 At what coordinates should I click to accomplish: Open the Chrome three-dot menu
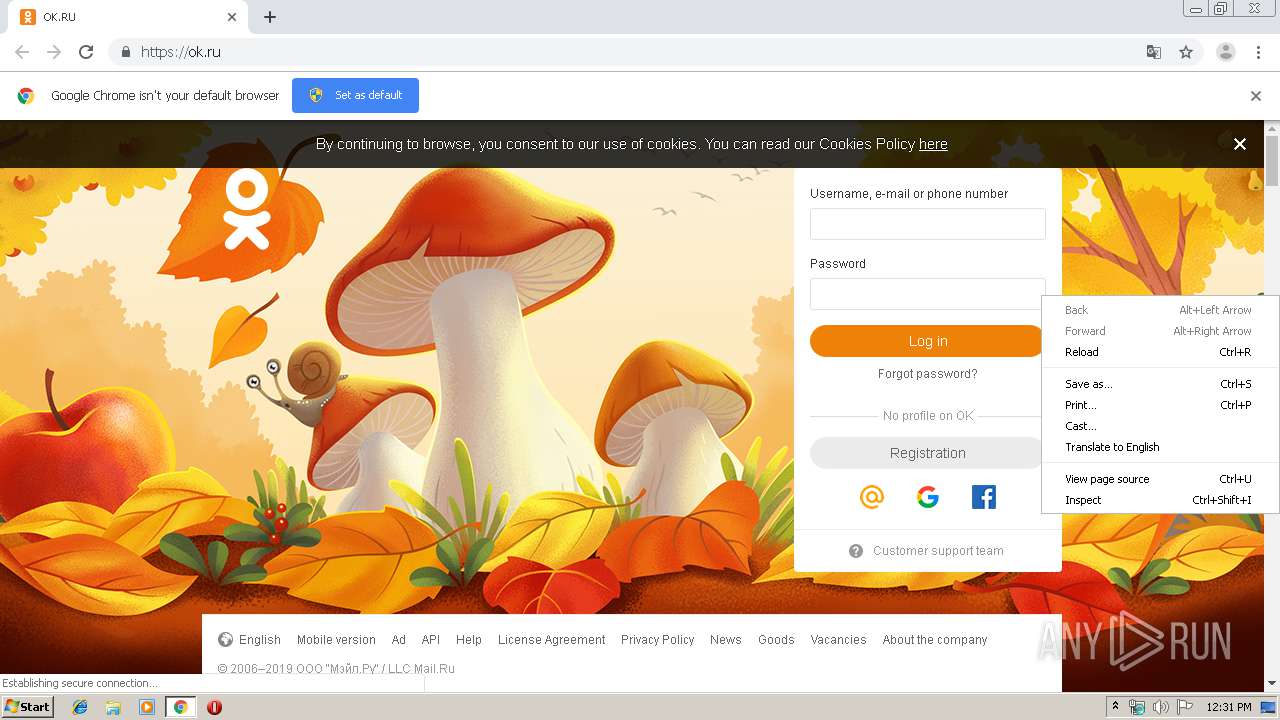click(x=1258, y=52)
